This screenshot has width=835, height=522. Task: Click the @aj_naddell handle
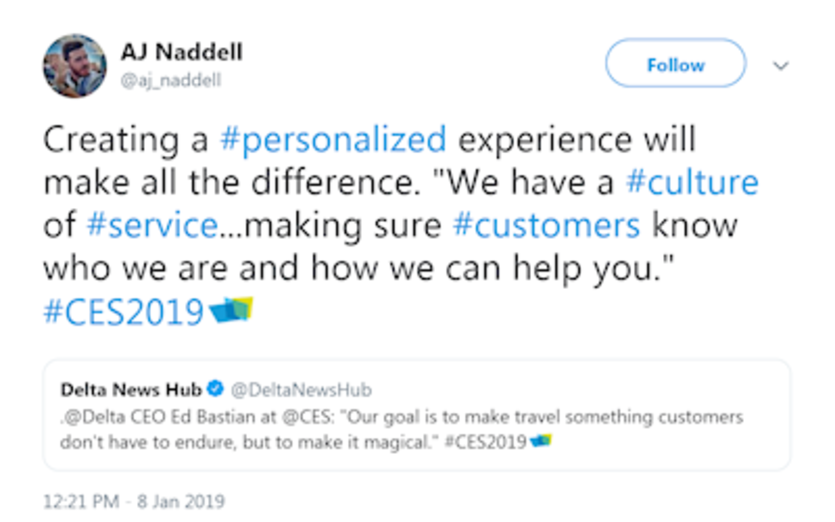pos(171,80)
